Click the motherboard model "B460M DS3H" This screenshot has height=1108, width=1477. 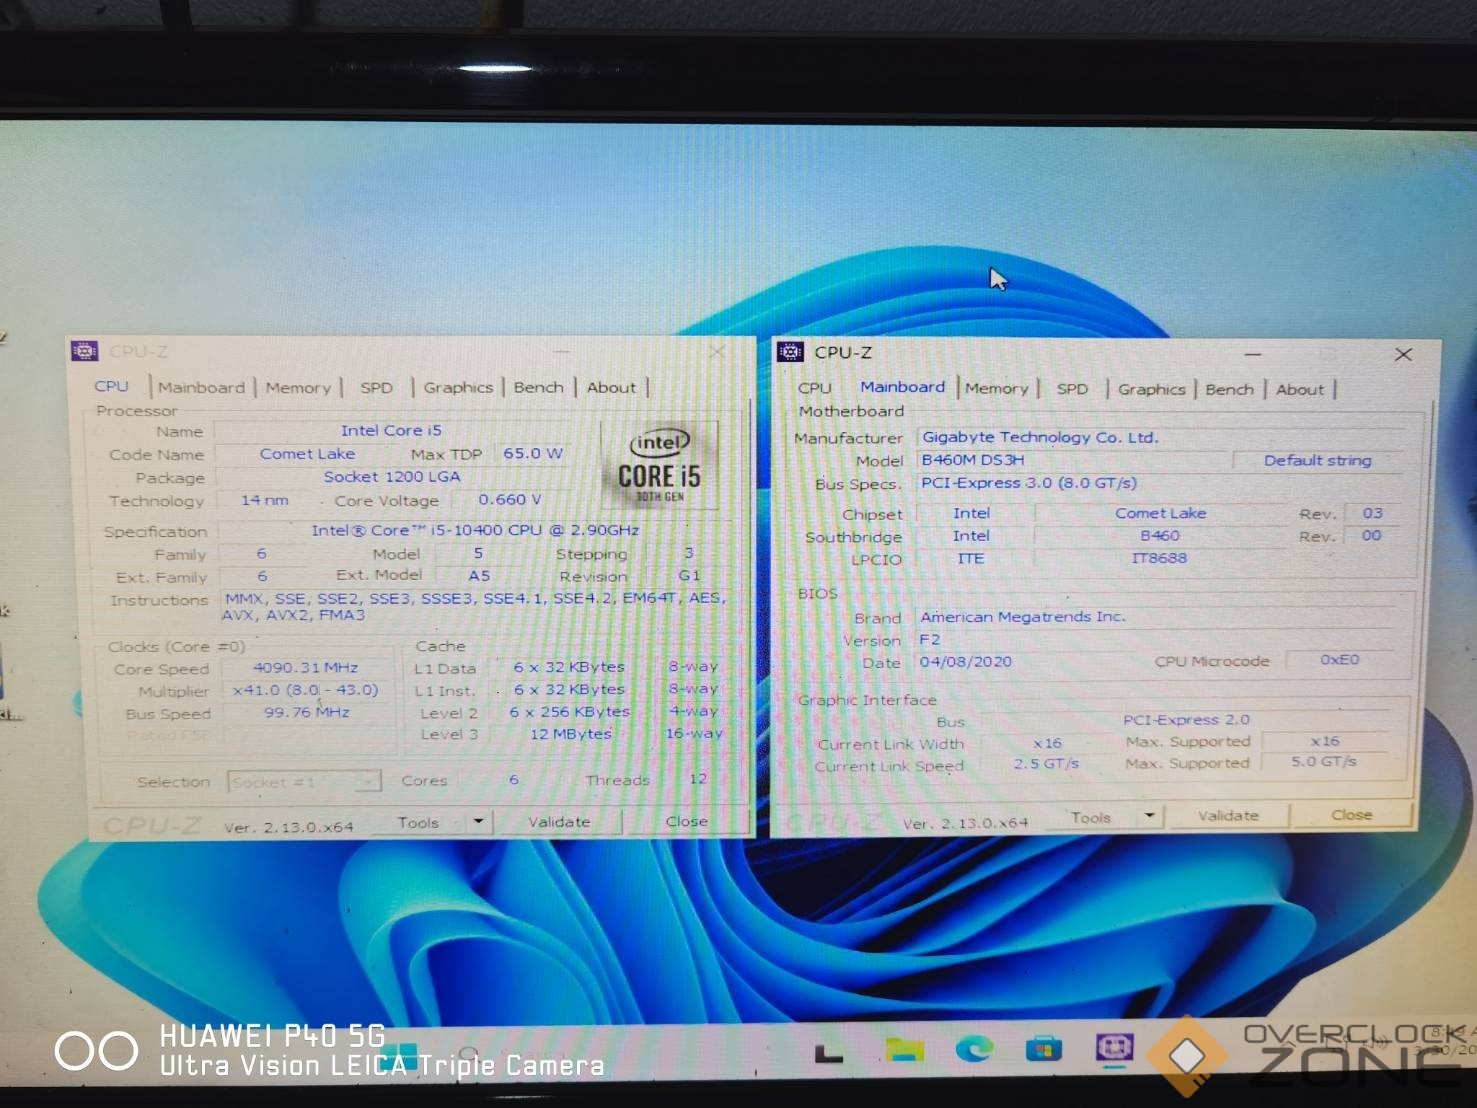tap(973, 461)
